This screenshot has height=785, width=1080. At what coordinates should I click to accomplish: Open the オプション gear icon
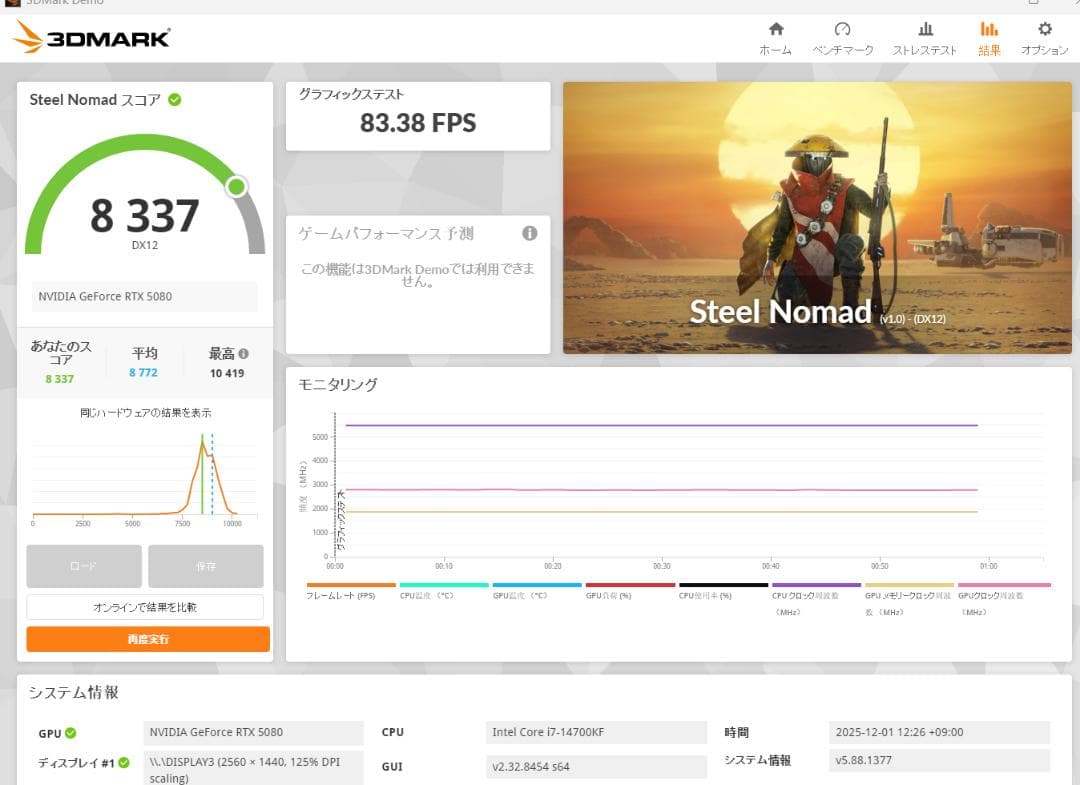click(1043, 32)
